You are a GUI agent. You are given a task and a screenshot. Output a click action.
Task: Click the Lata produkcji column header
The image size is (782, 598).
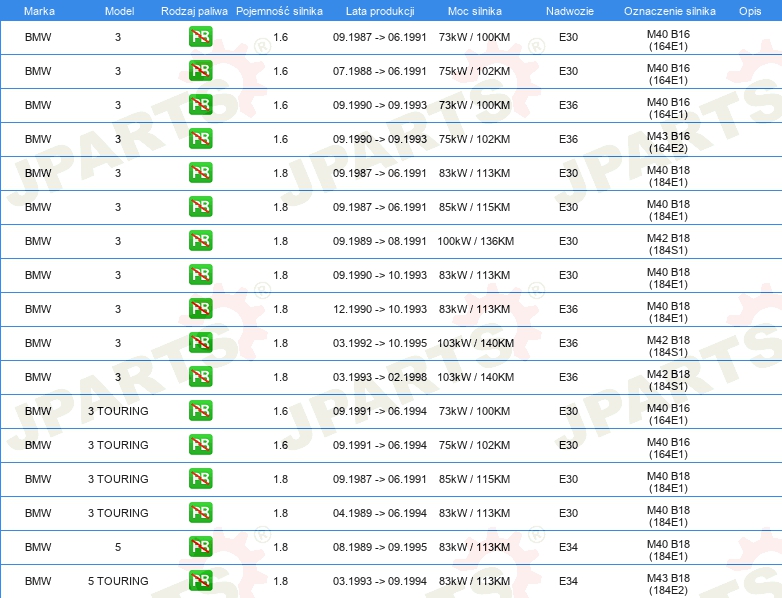(380, 11)
